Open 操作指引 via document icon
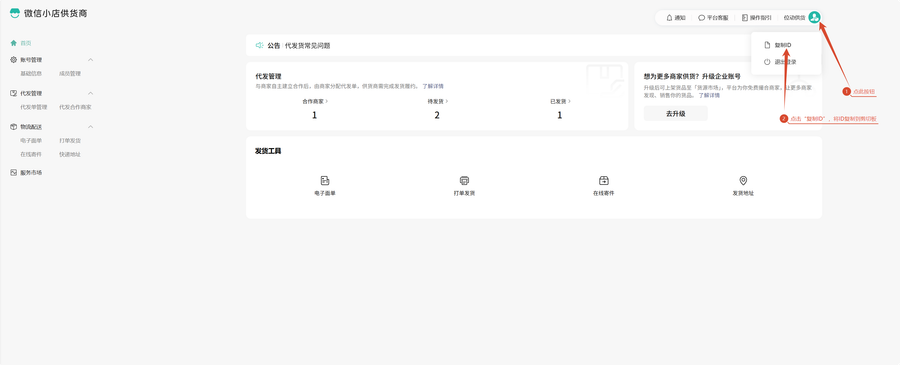Image resolution: width=900 pixels, height=365 pixels. click(x=745, y=18)
